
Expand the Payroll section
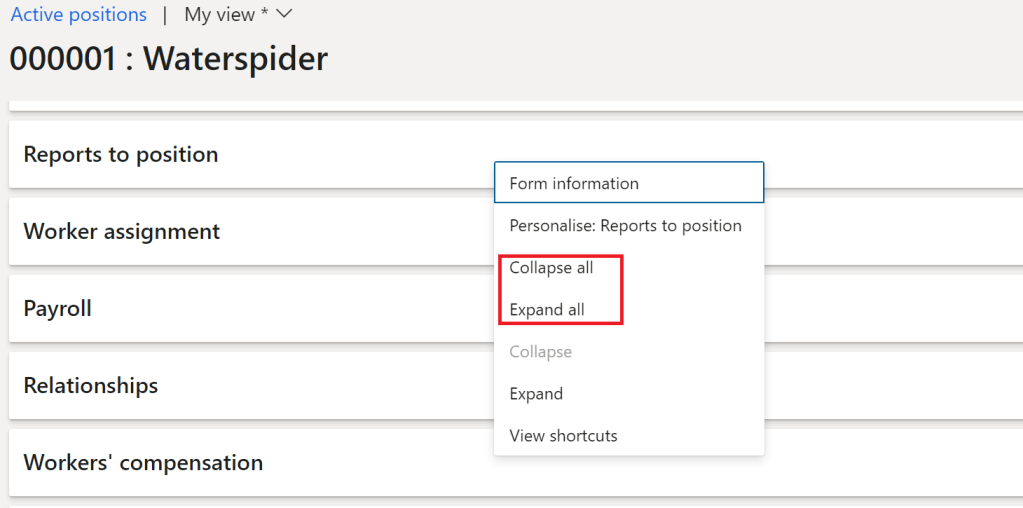tap(57, 309)
